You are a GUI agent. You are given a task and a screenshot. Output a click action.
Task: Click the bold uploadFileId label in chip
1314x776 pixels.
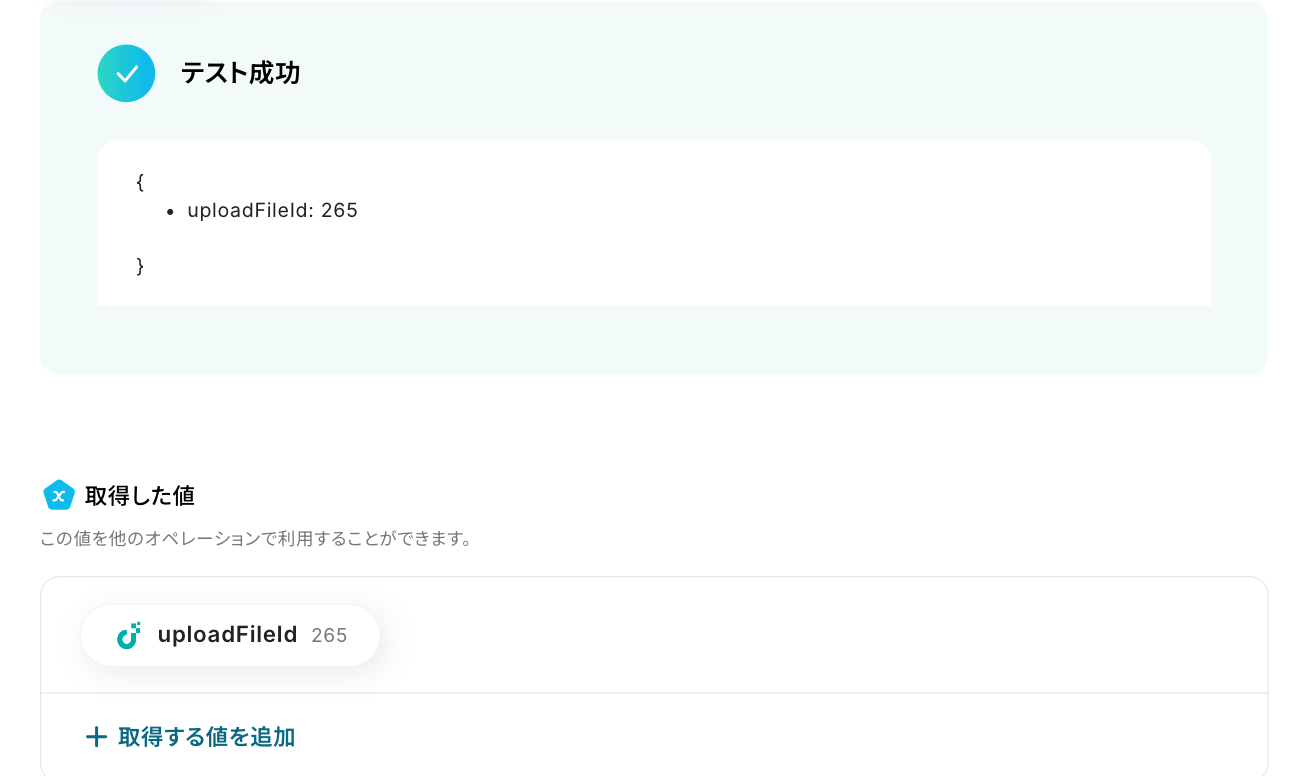point(227,634)
